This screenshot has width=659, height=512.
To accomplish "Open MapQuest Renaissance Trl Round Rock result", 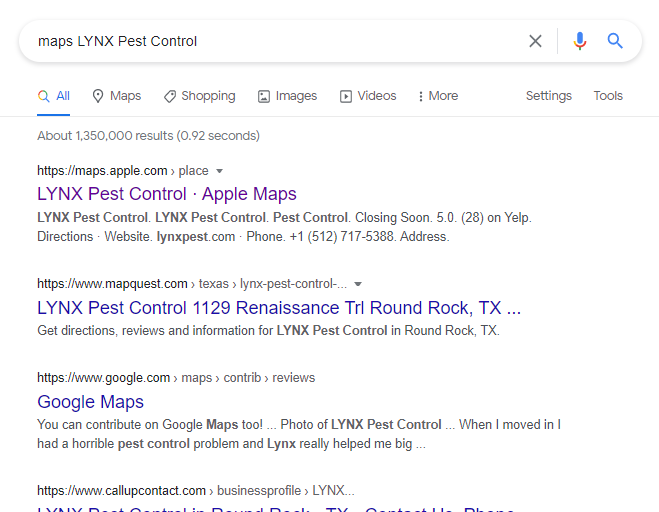I will pos(279,308).
